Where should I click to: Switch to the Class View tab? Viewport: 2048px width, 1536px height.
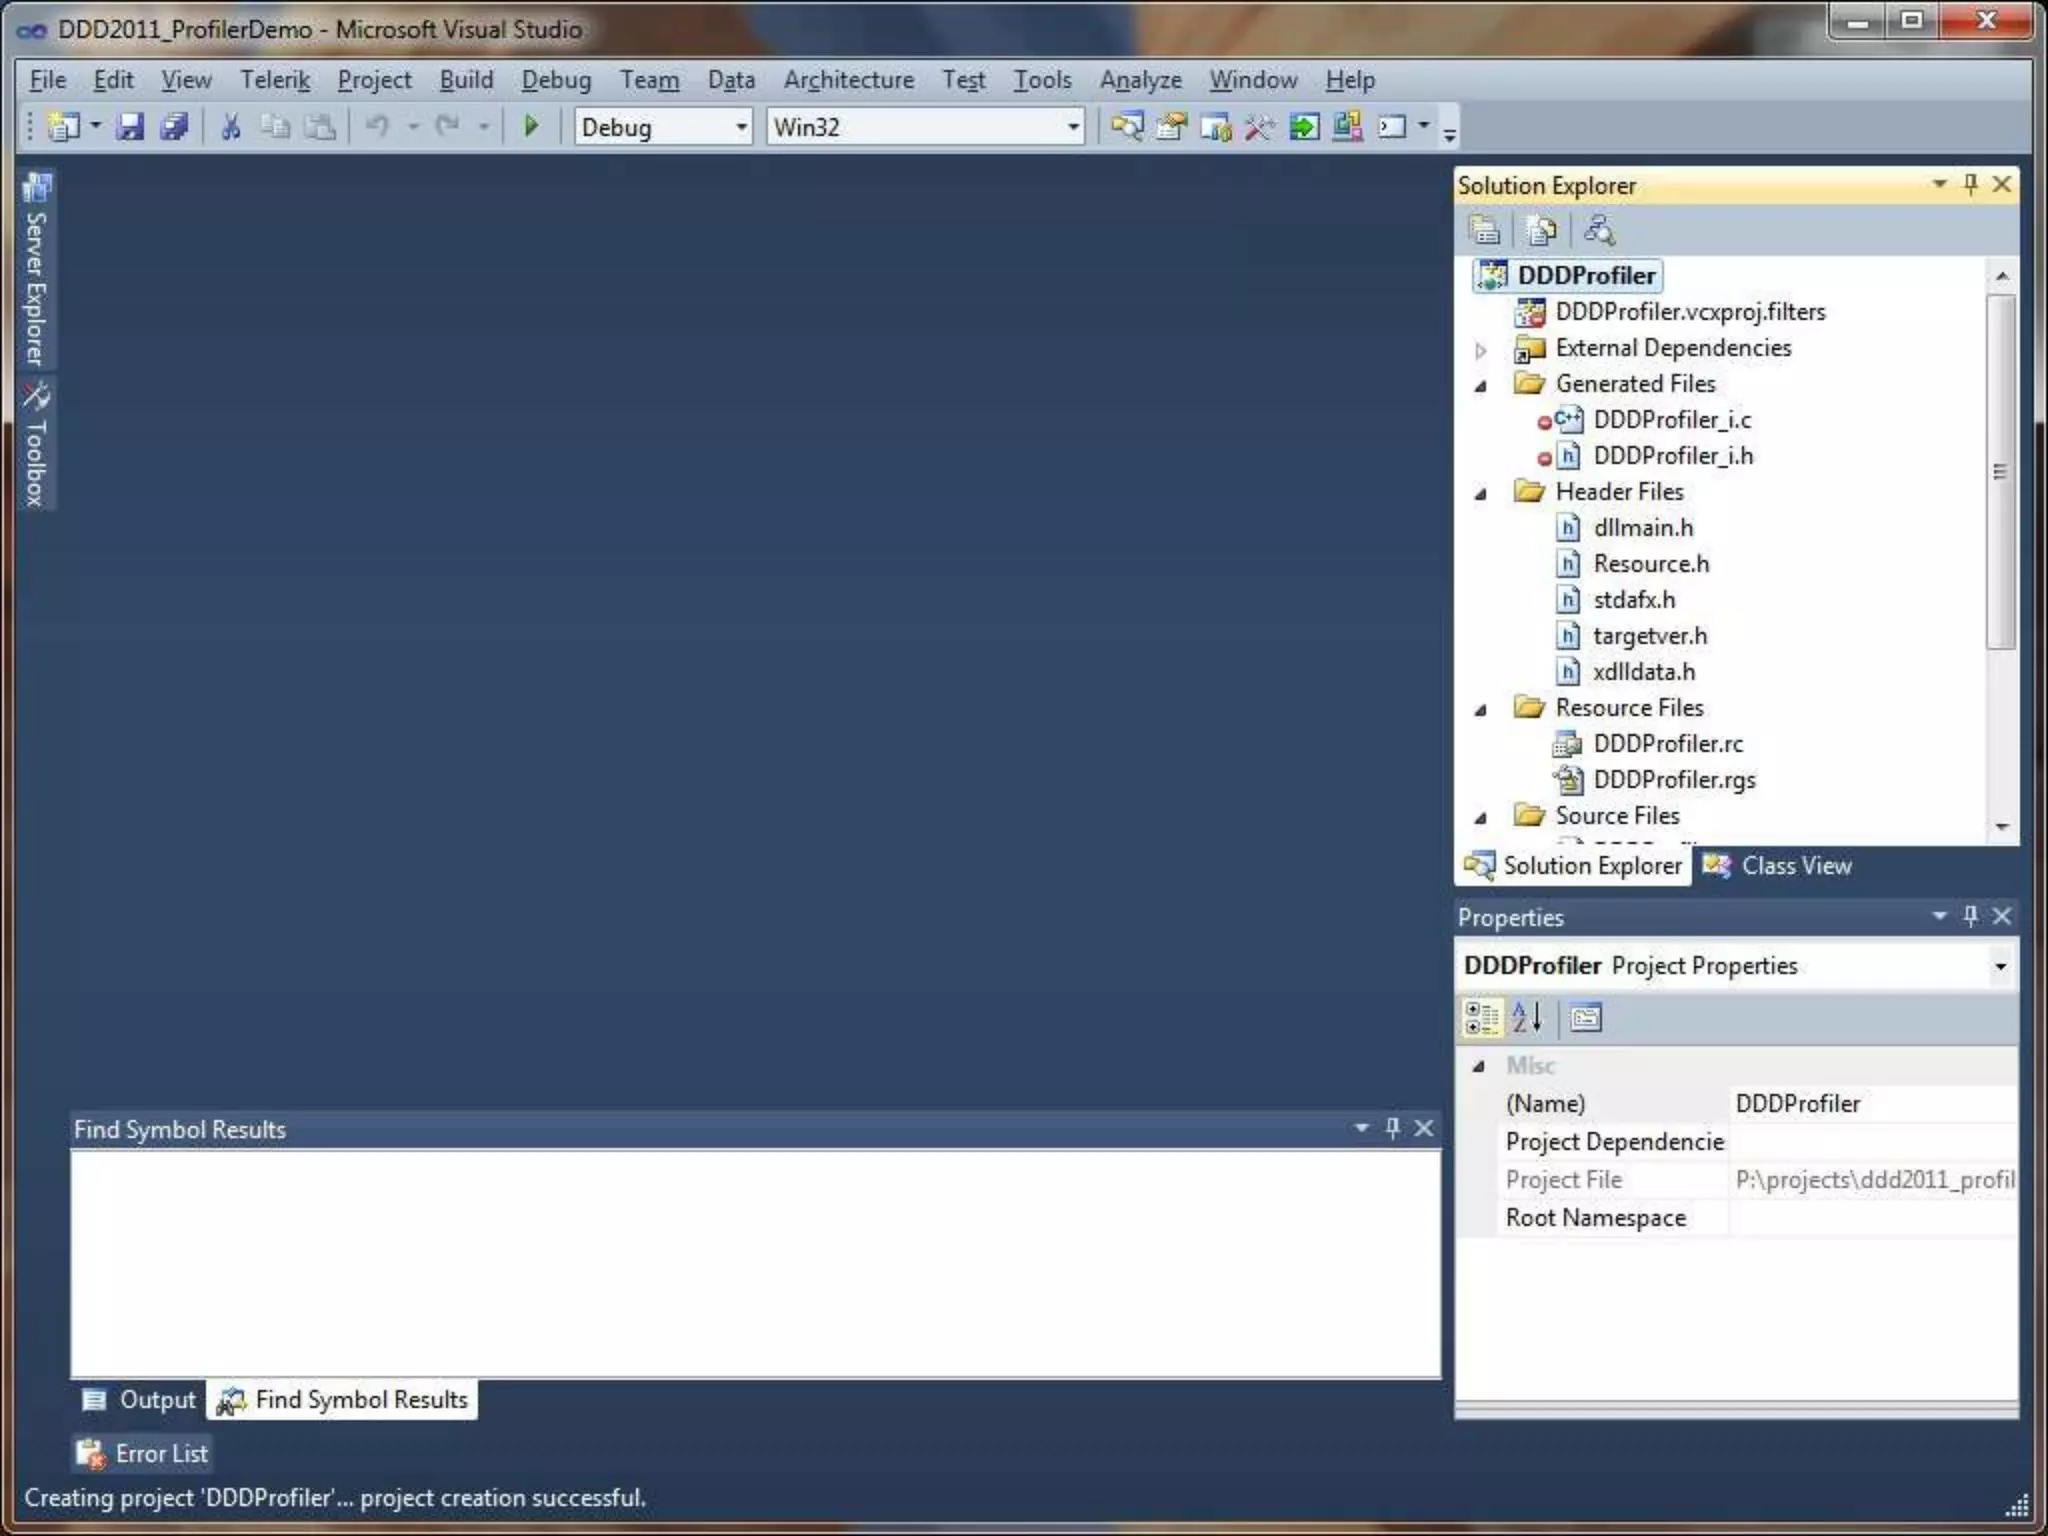click(1778, 866)
